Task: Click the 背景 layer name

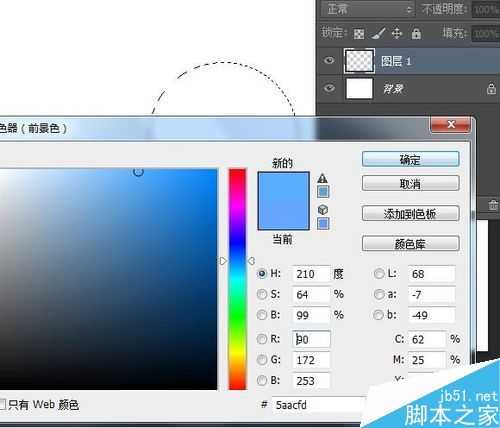Action: 393,89
